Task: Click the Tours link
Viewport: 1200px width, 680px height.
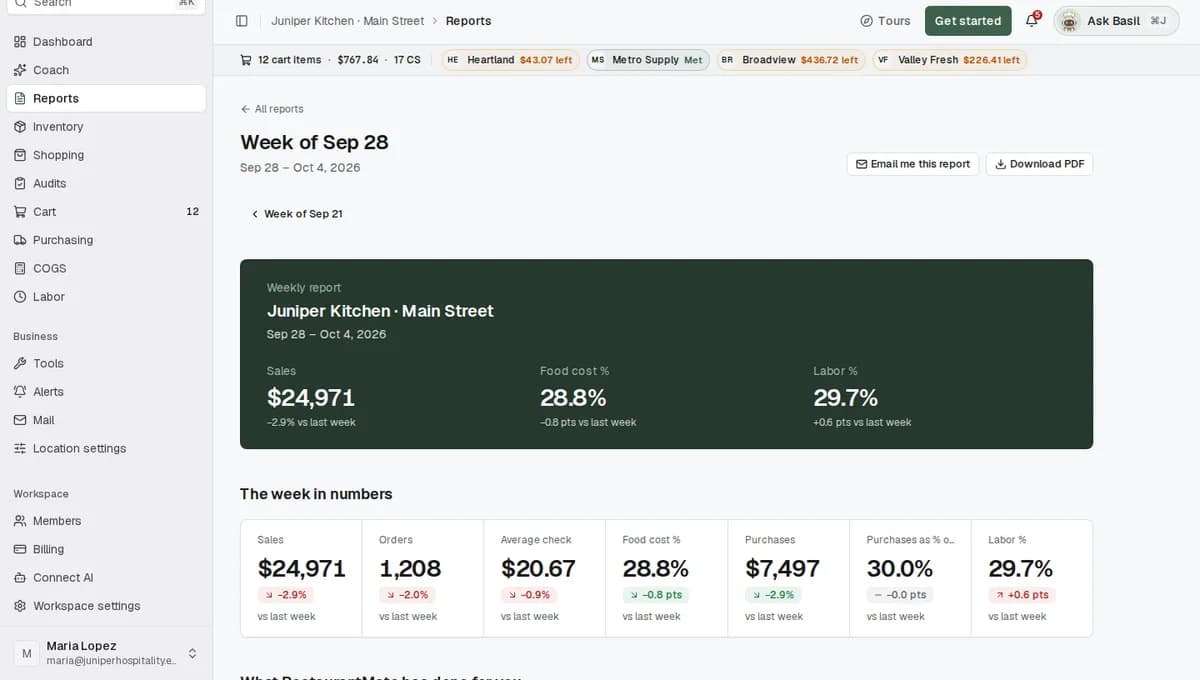Action: (x=885, y=21)
